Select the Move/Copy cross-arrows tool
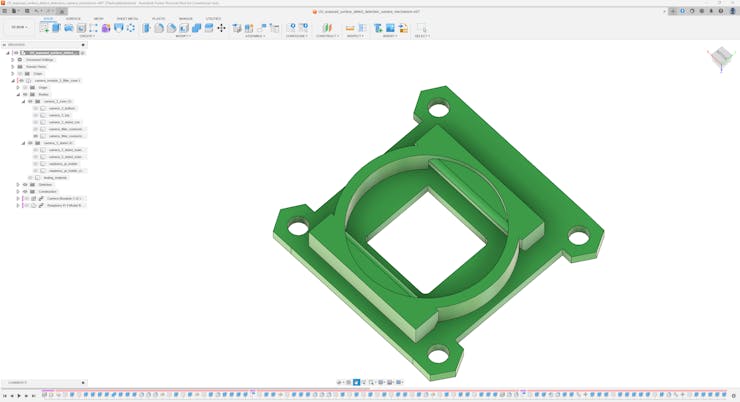 tap(221, 28)
